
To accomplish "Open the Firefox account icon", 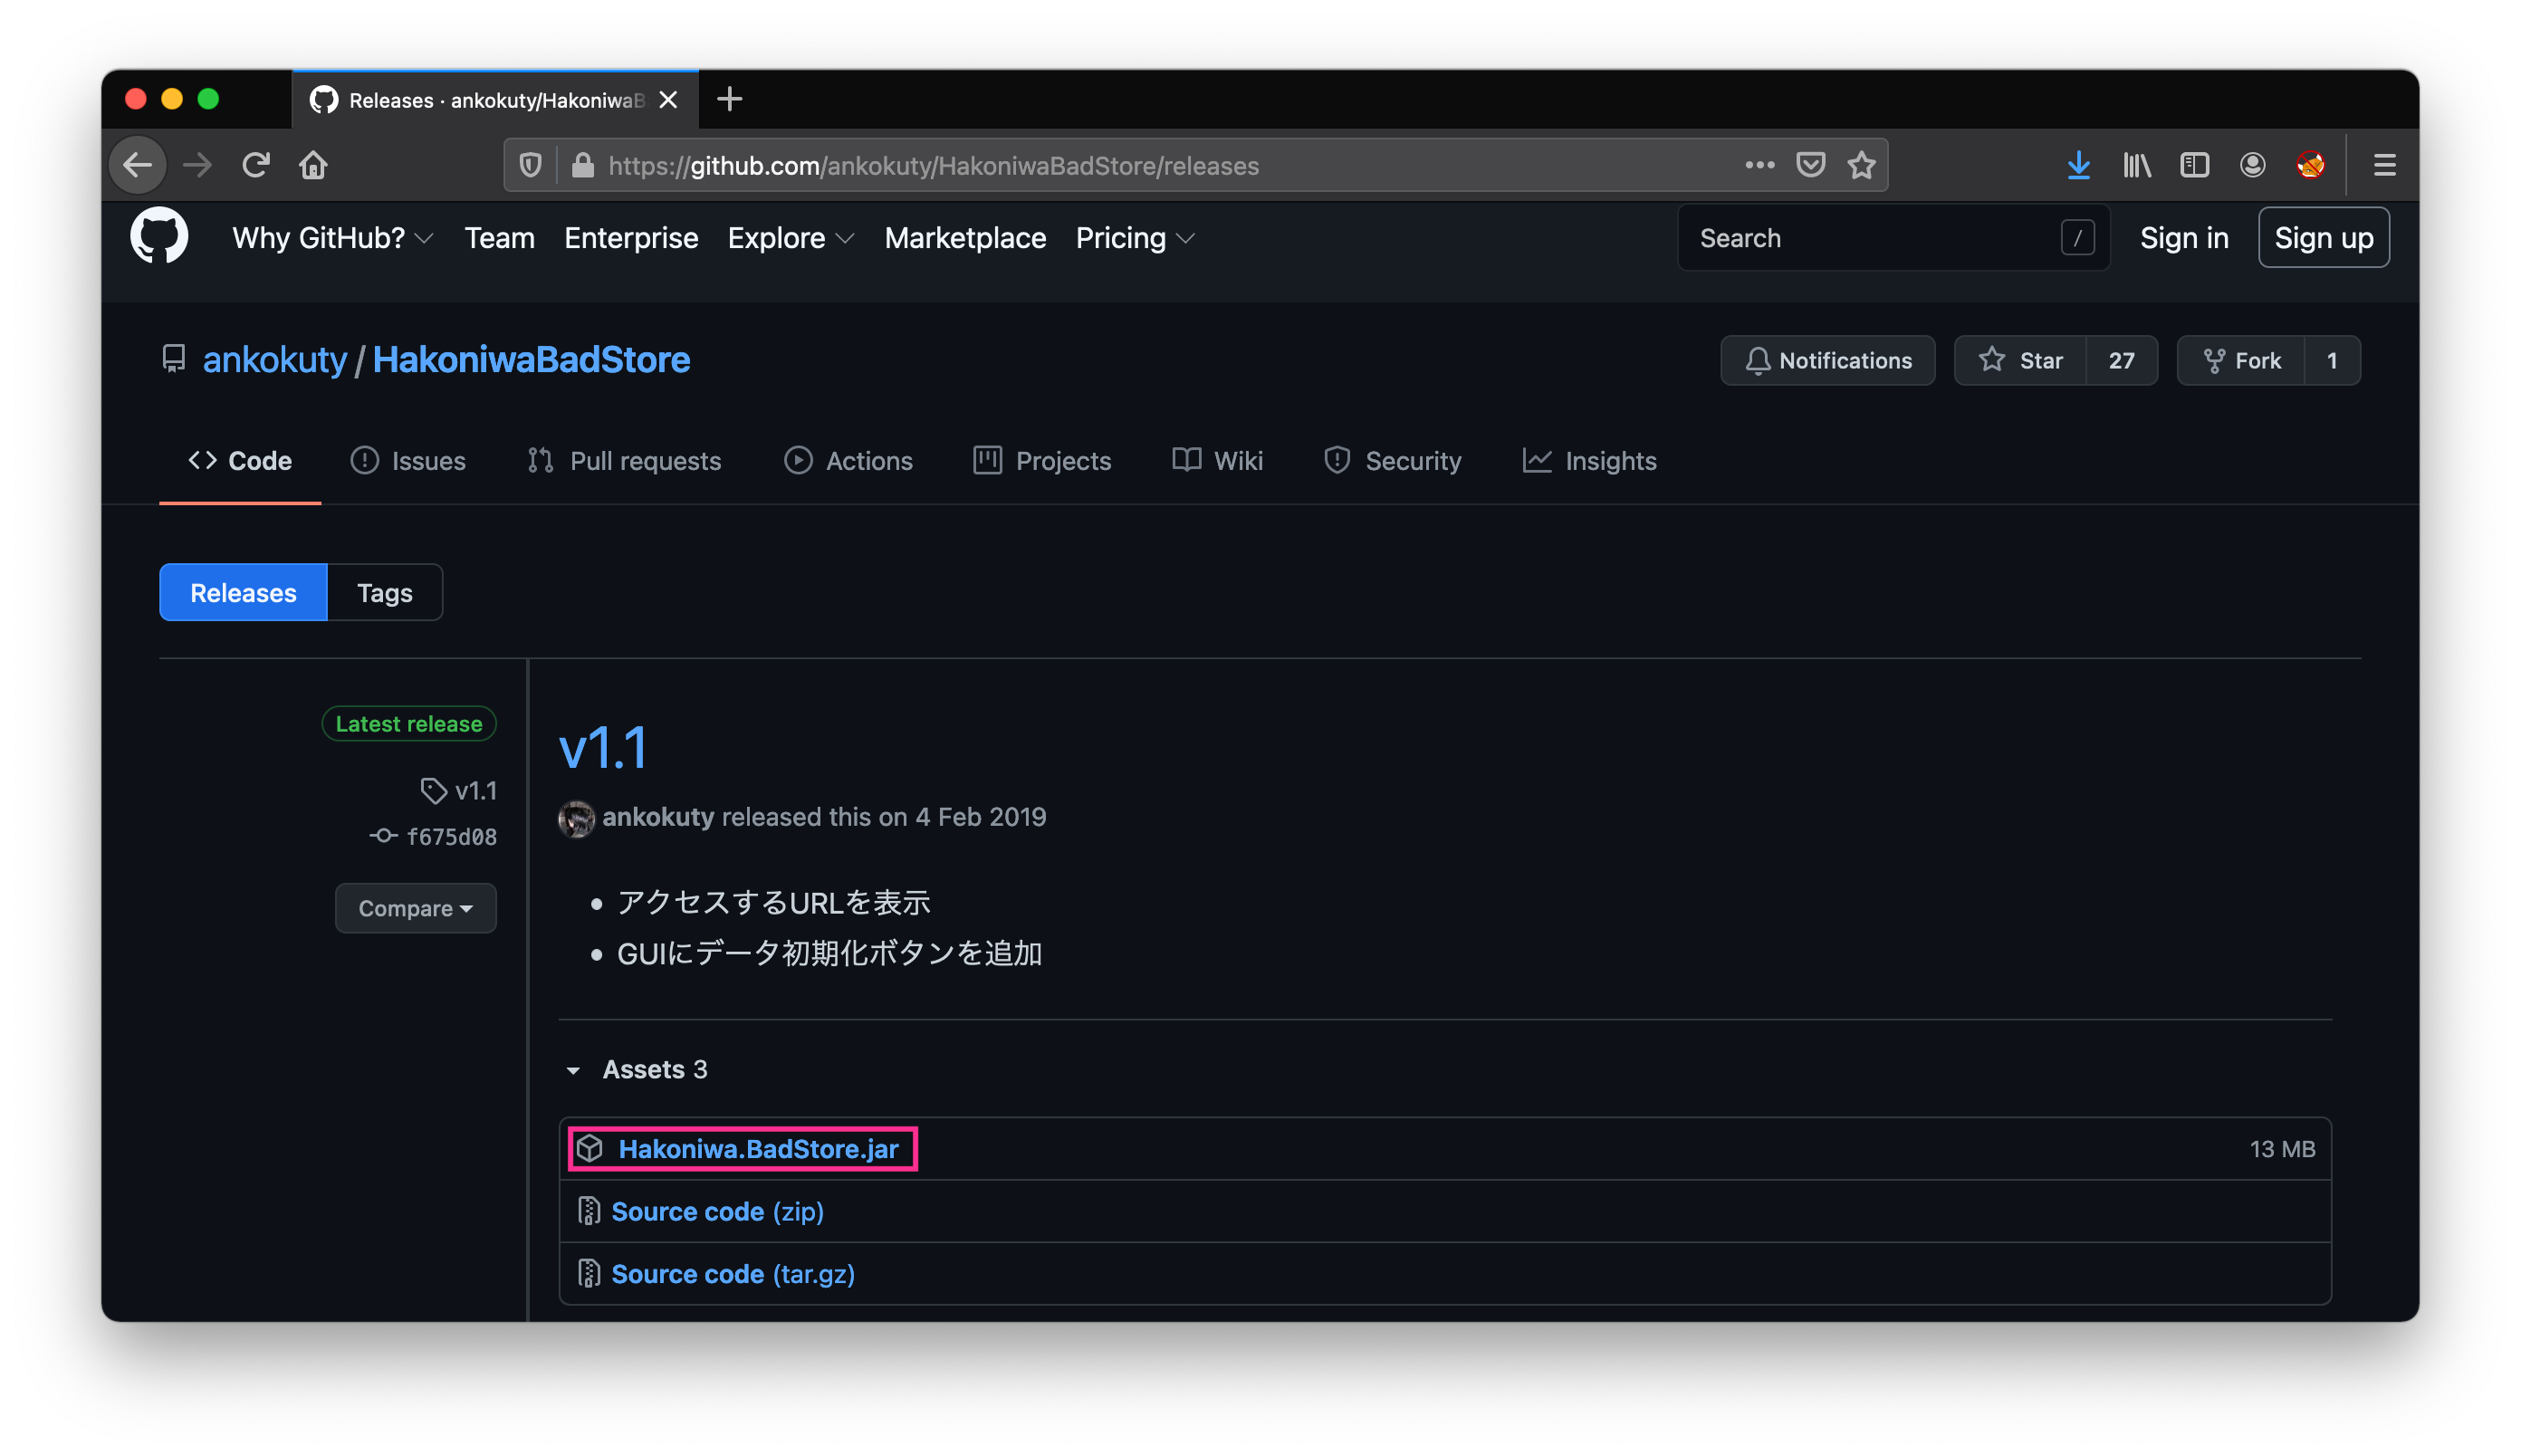I will pyautogui.click(x=2252, y=165).
